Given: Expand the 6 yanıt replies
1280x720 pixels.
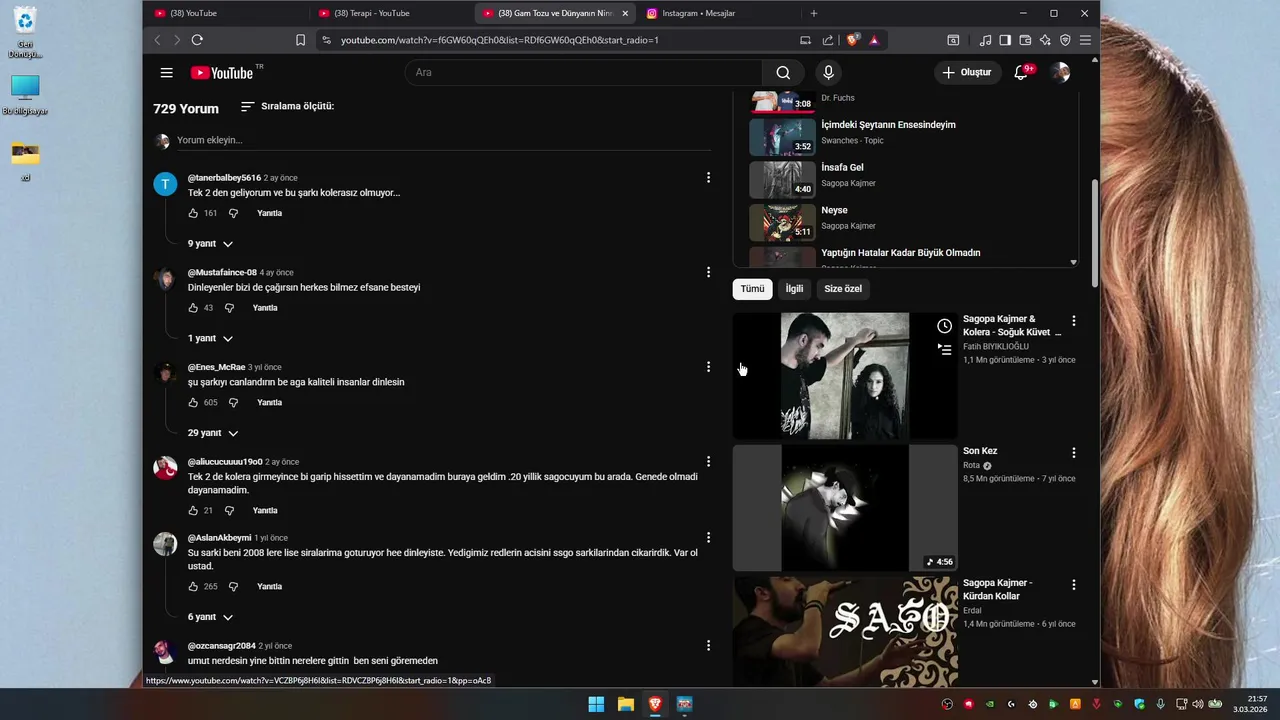Looking at the screenshot, I should tap(210, 617).
